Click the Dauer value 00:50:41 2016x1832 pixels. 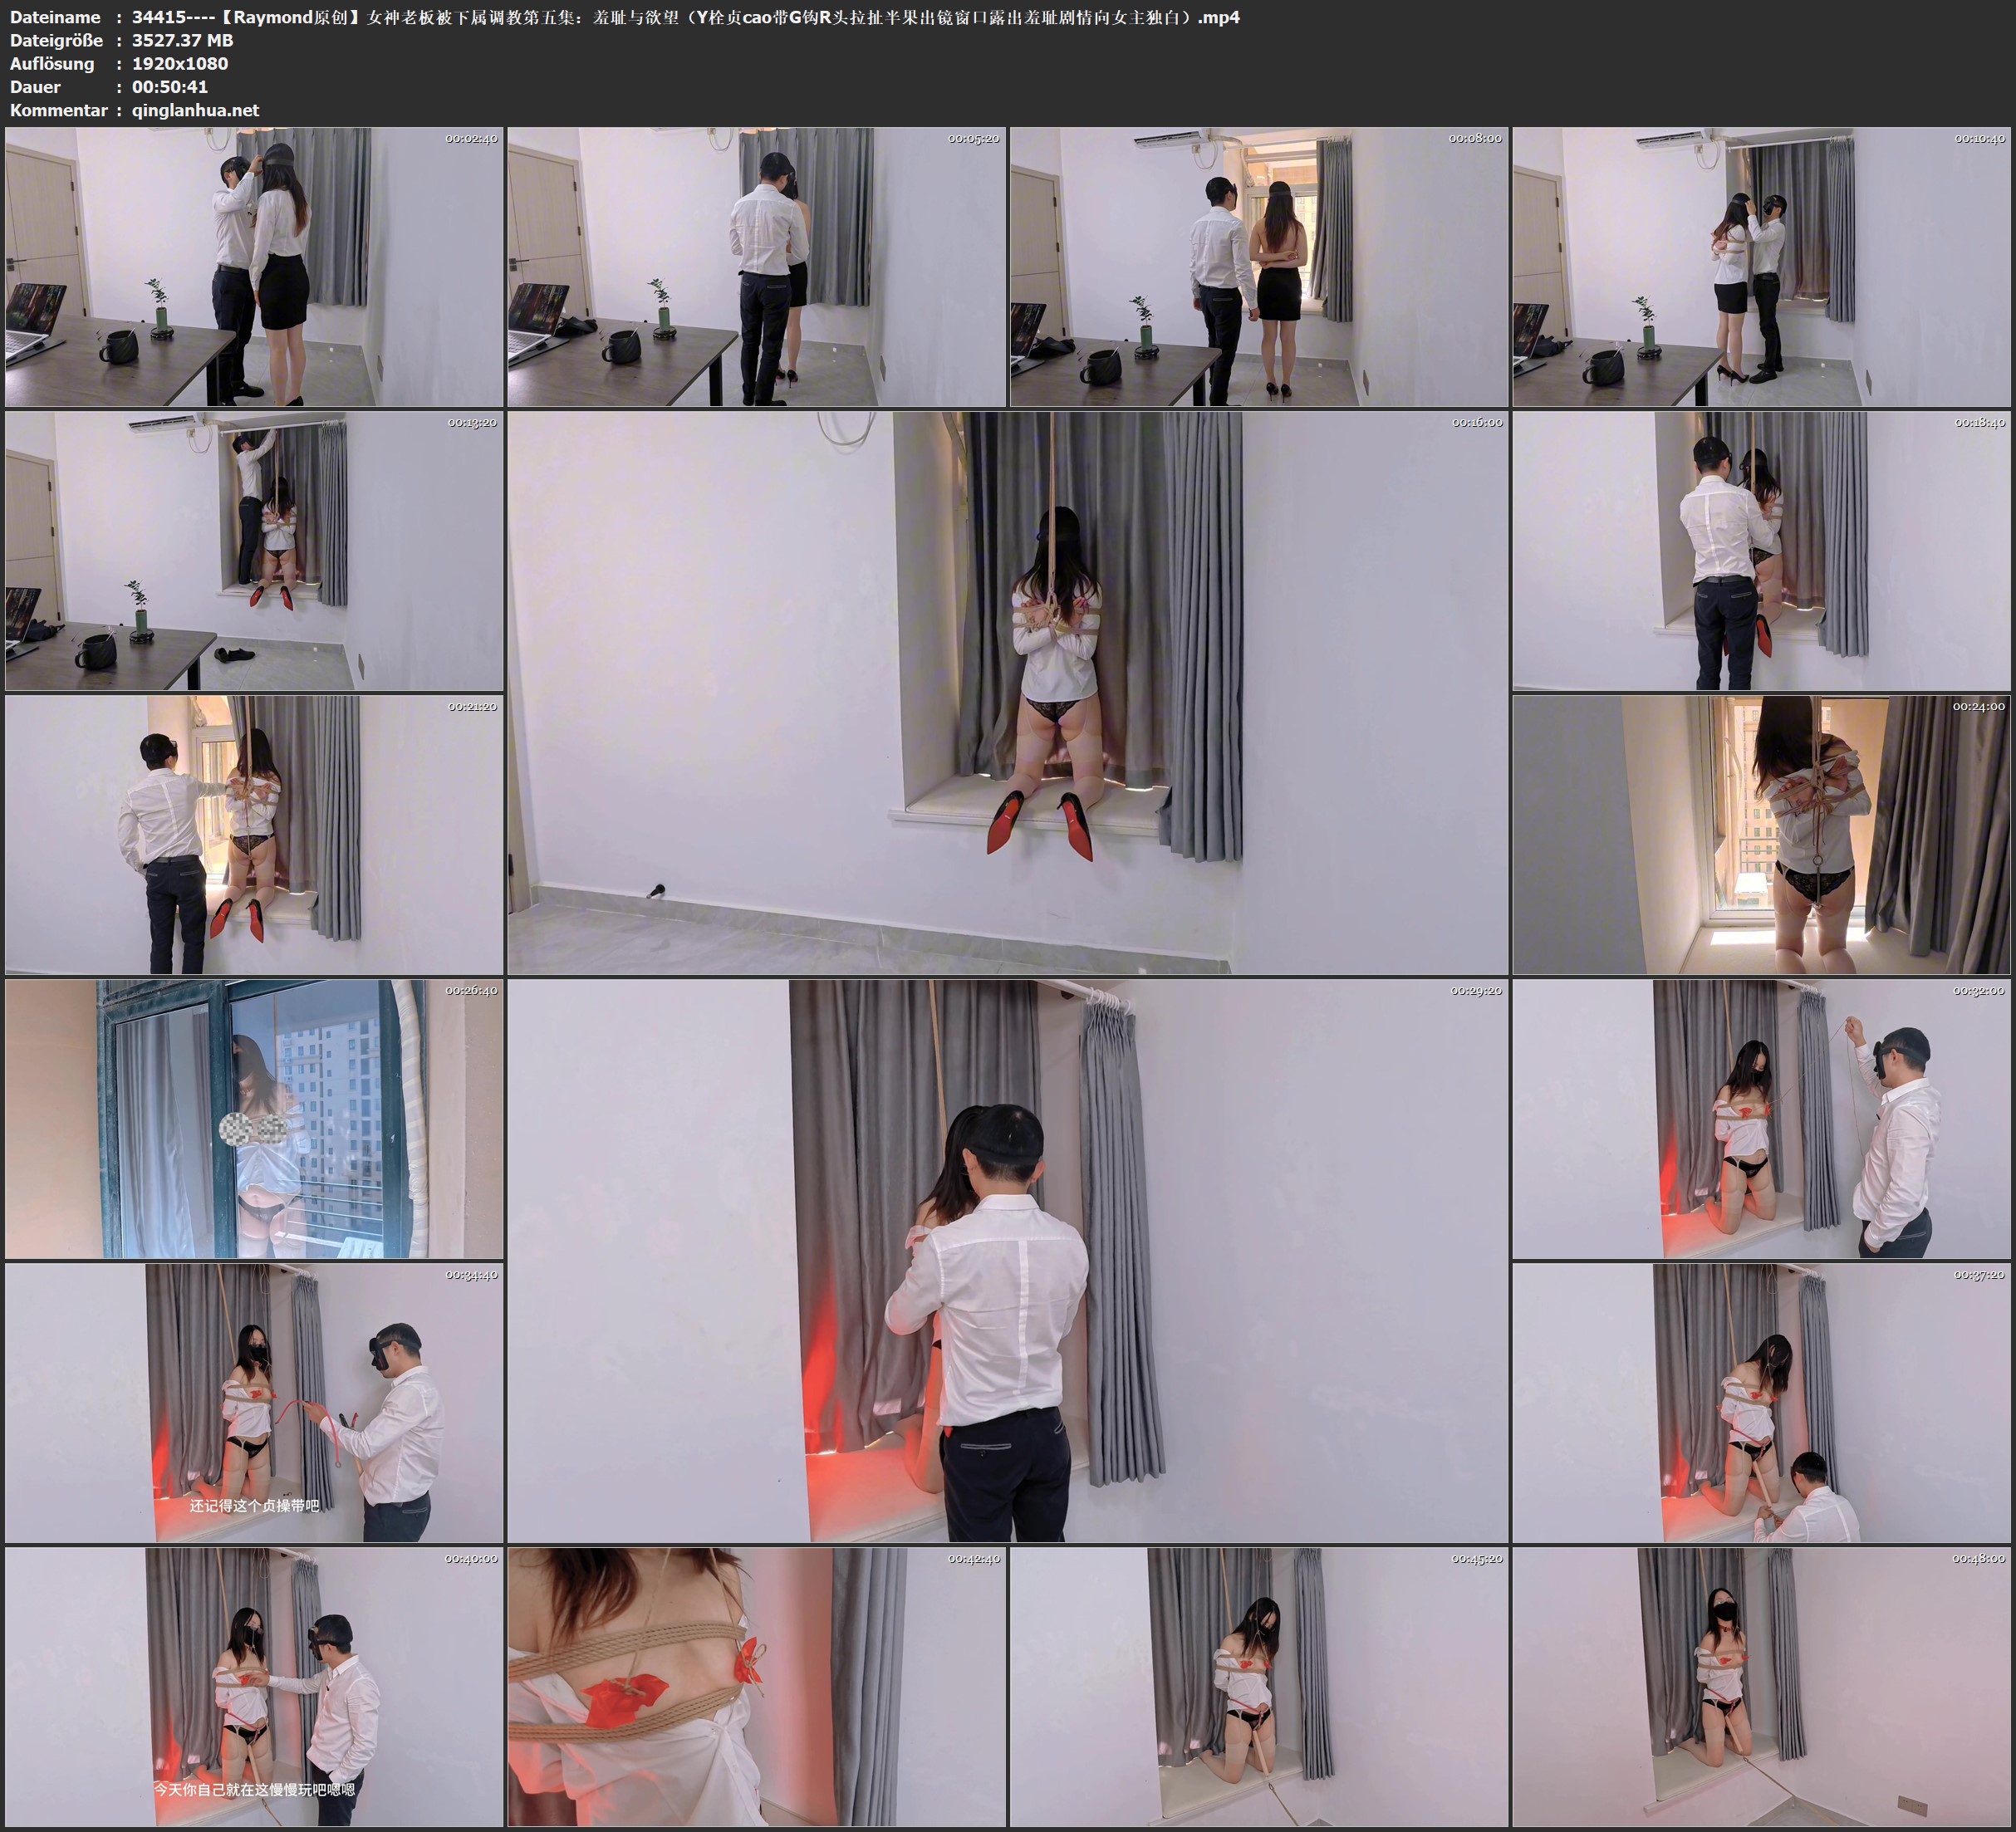170,87
